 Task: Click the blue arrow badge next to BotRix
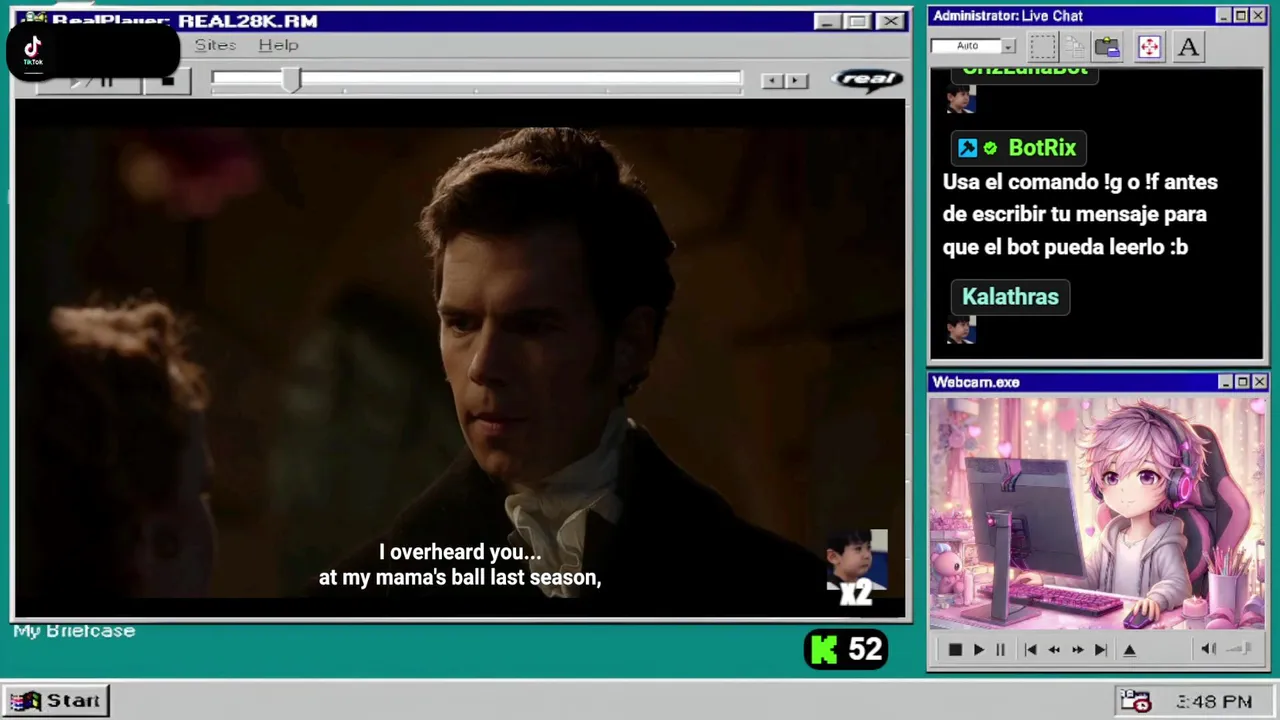click(x=967, y=148)
